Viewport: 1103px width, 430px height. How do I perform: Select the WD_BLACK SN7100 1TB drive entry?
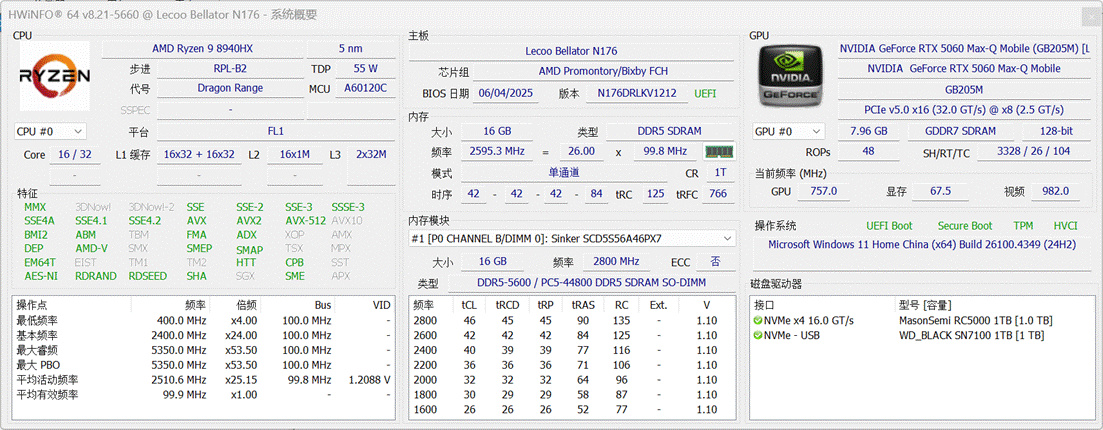coord(971,336)
